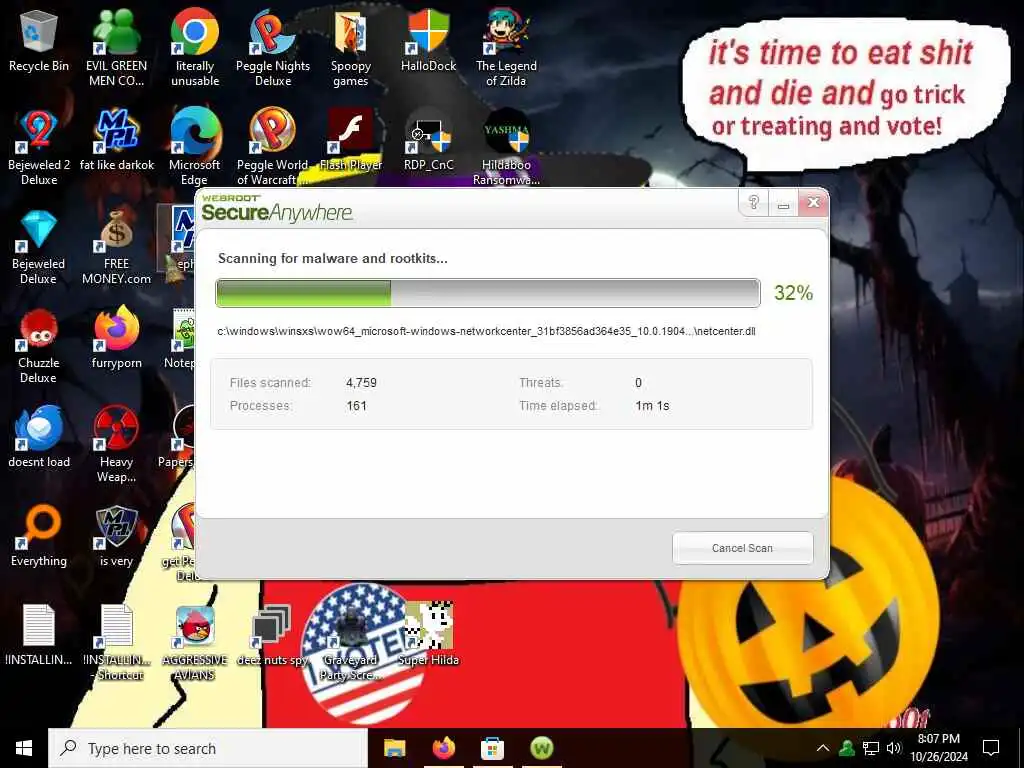Viewport: 1024px width, 768px height.
Task: Open the Spoopy games folder
Action: pos(351,47)
